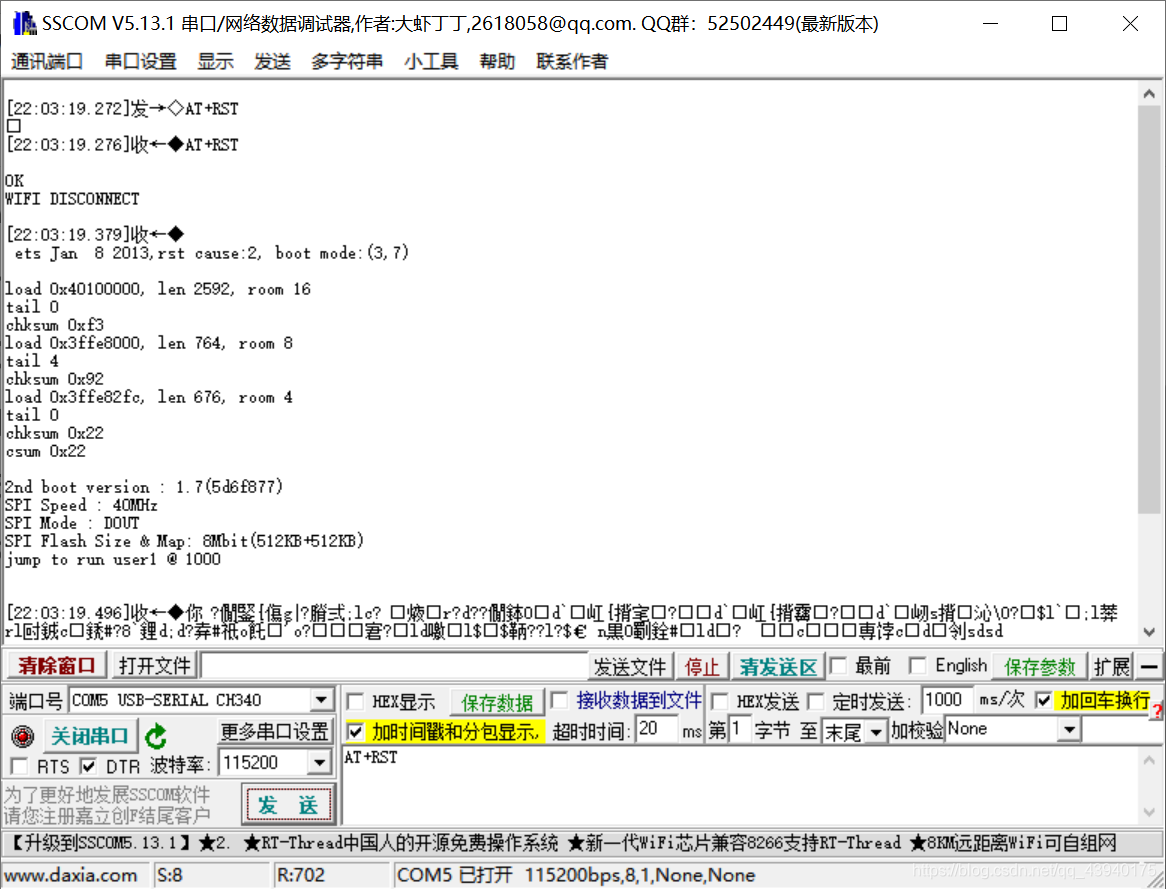Click the 停止 stop button

703,665
